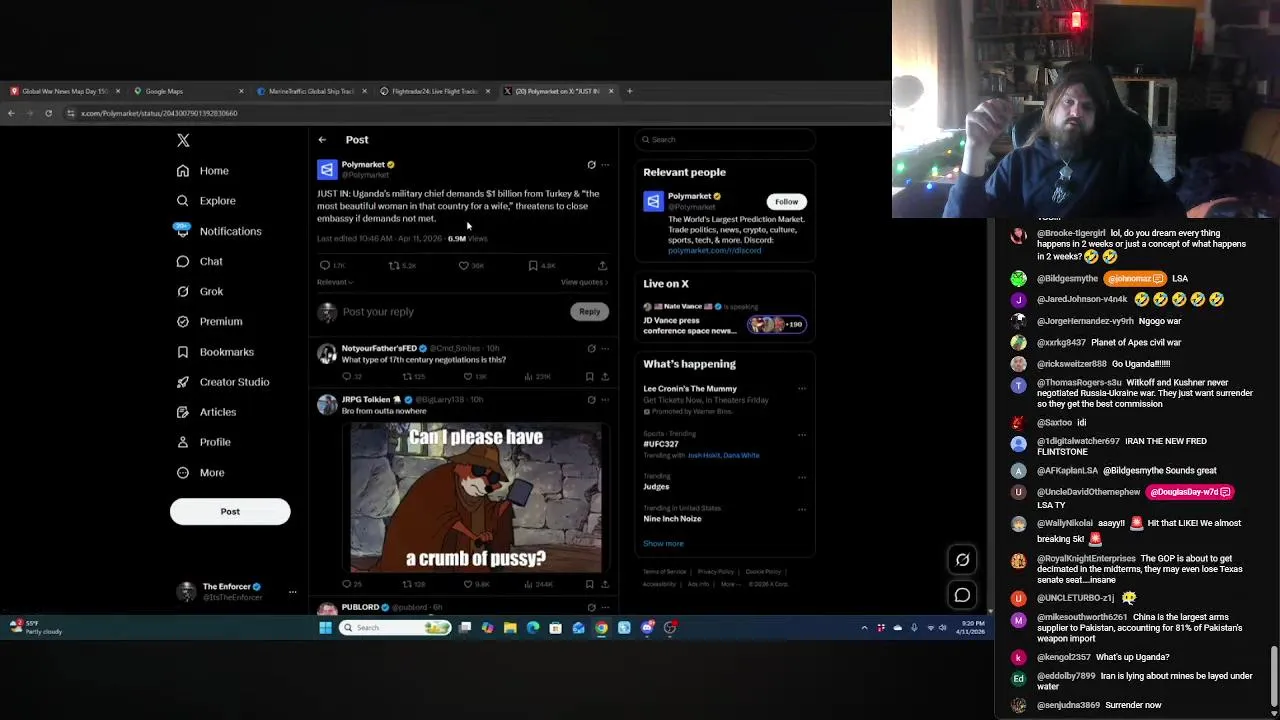Click the browser address bar URL
Image resolution: width=1280 pixels, height=720 pixels.
(x=158, y=113)
